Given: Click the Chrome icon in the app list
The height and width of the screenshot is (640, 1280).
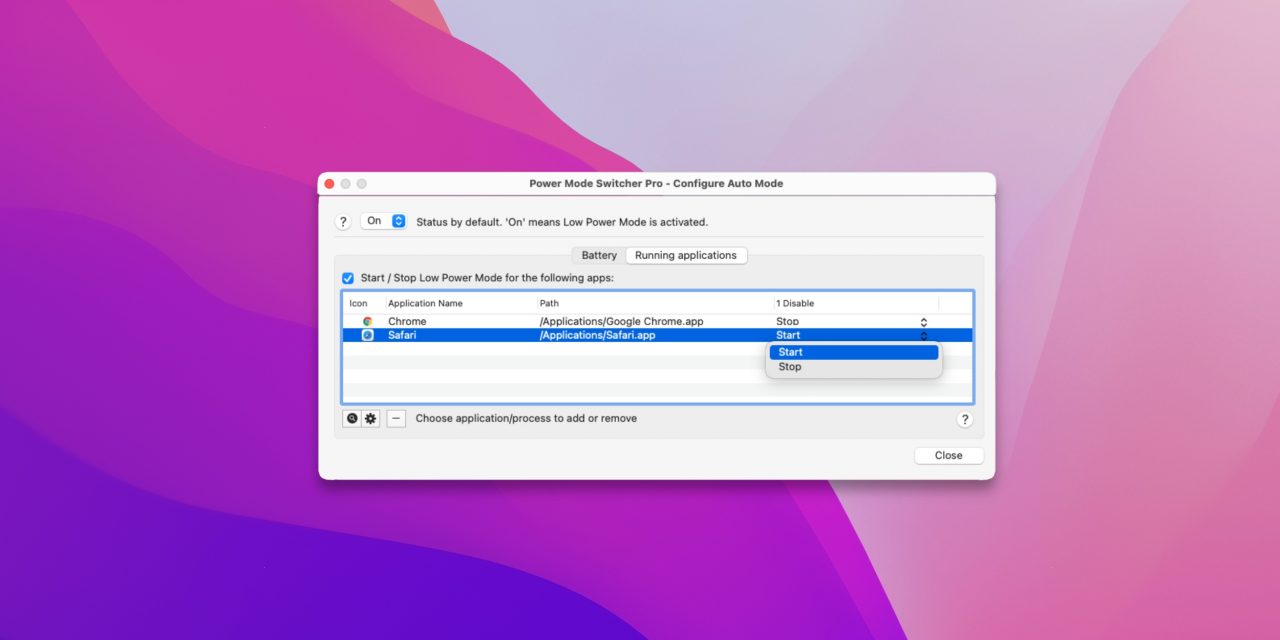Looking at the screenshot, I should (367, 322).
